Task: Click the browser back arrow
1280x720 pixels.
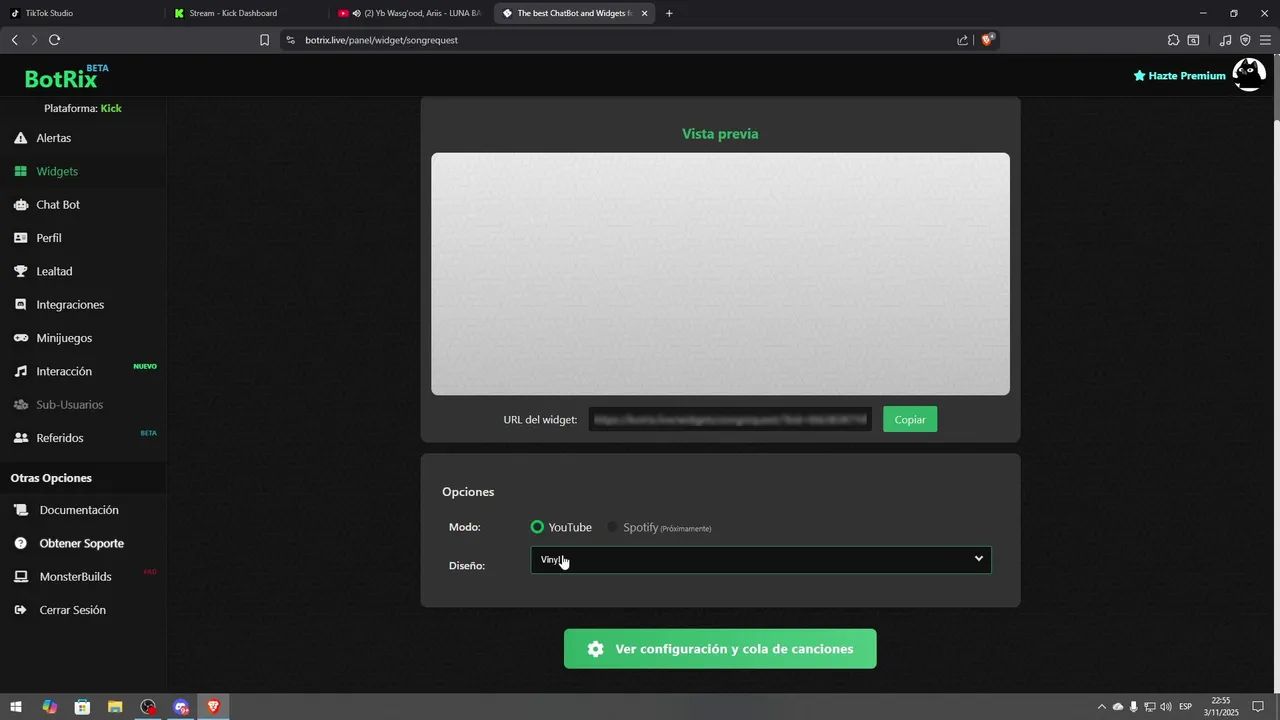Action: [14, 40]
